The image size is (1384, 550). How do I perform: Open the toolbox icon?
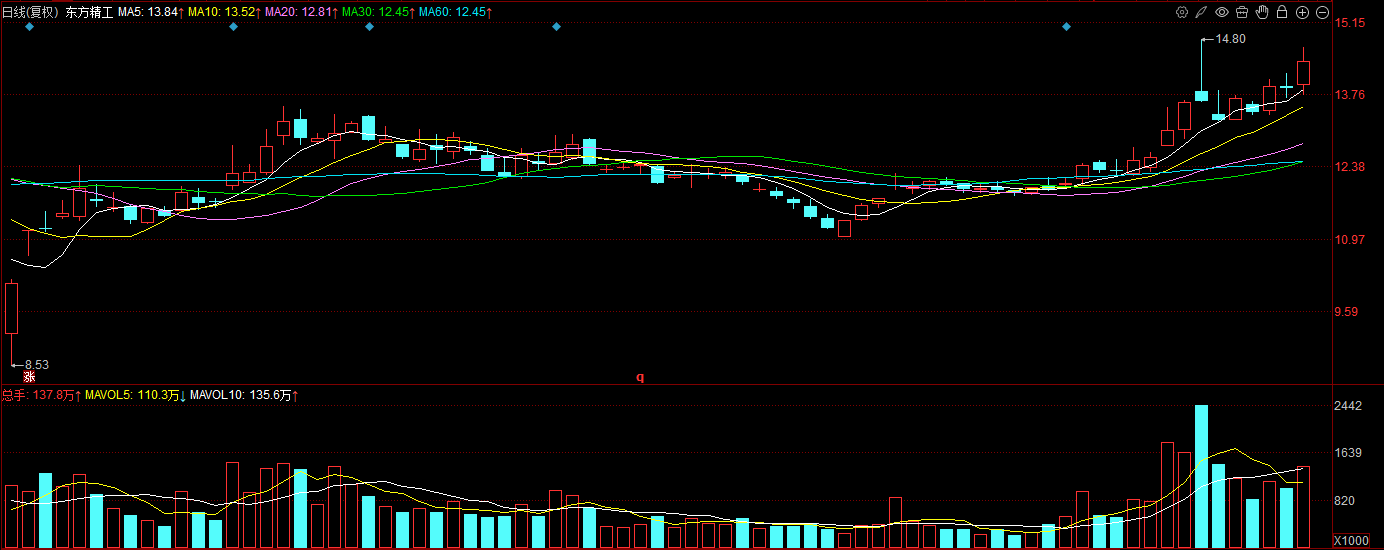click(x=1242, y=12)
